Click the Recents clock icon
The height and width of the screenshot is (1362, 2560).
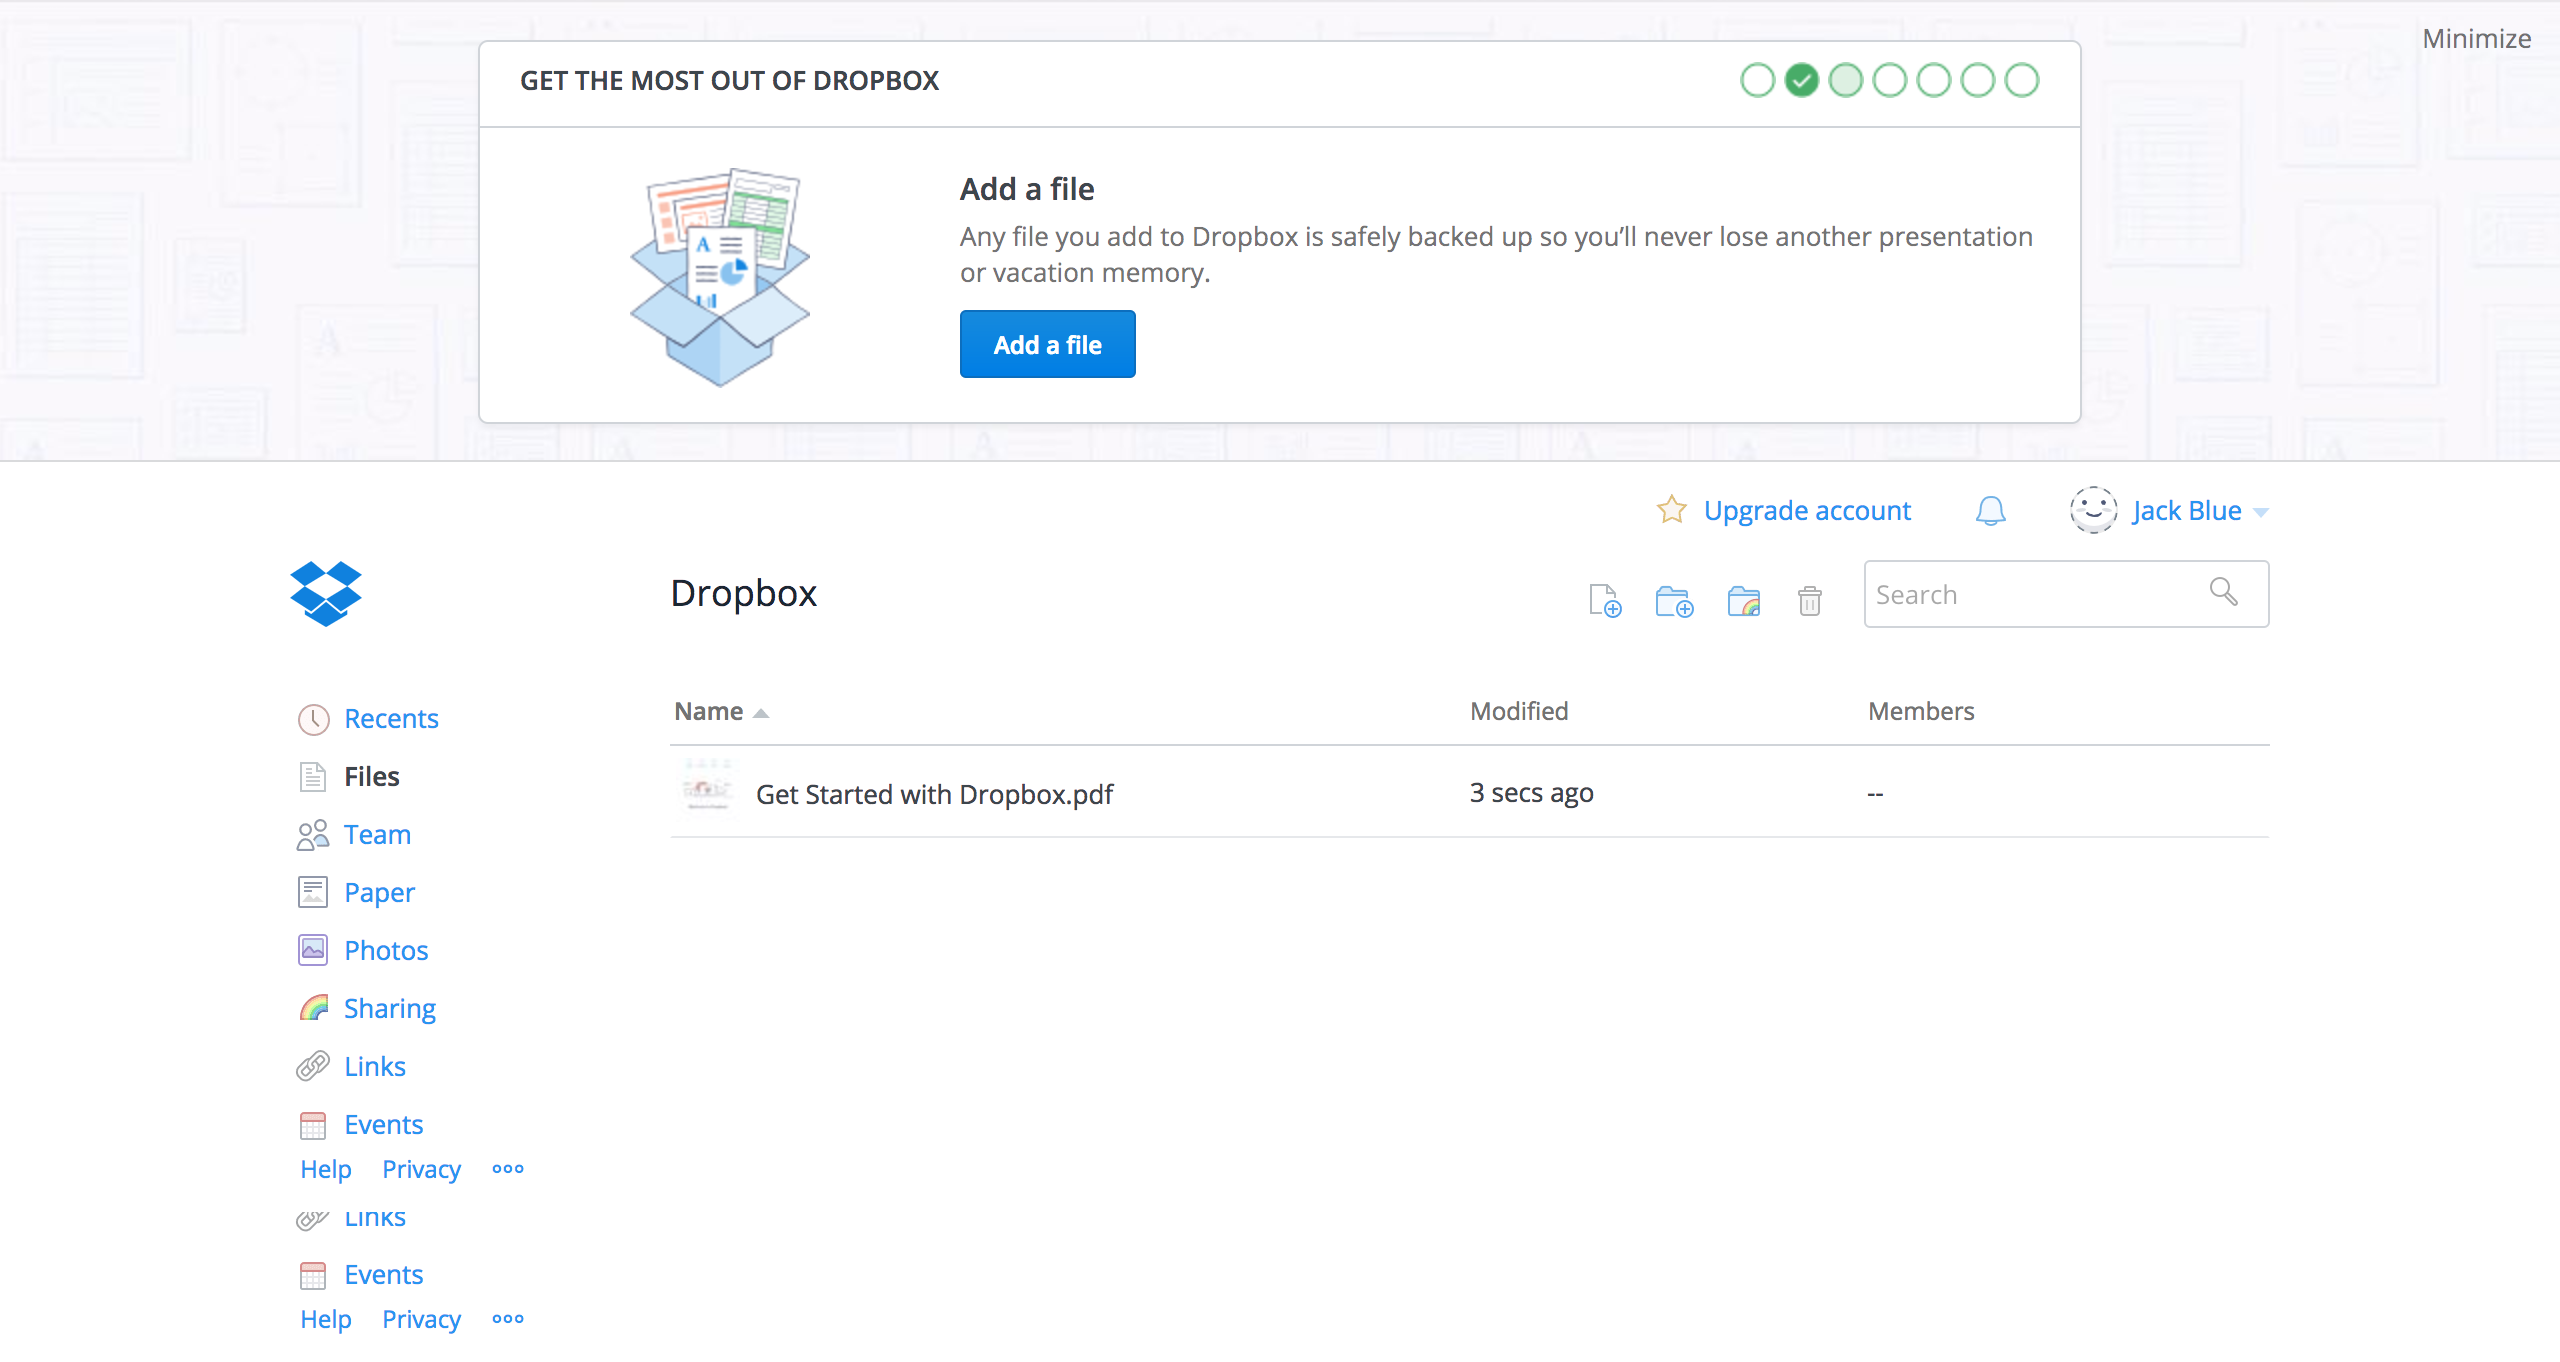[x=313, y=719]
